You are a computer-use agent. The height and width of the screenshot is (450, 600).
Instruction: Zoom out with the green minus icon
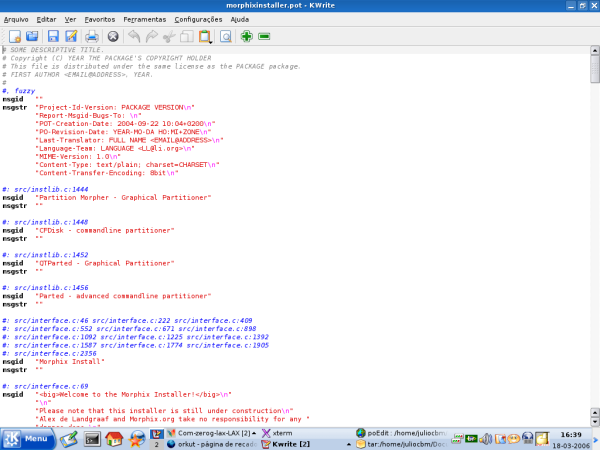coord(264,36)
